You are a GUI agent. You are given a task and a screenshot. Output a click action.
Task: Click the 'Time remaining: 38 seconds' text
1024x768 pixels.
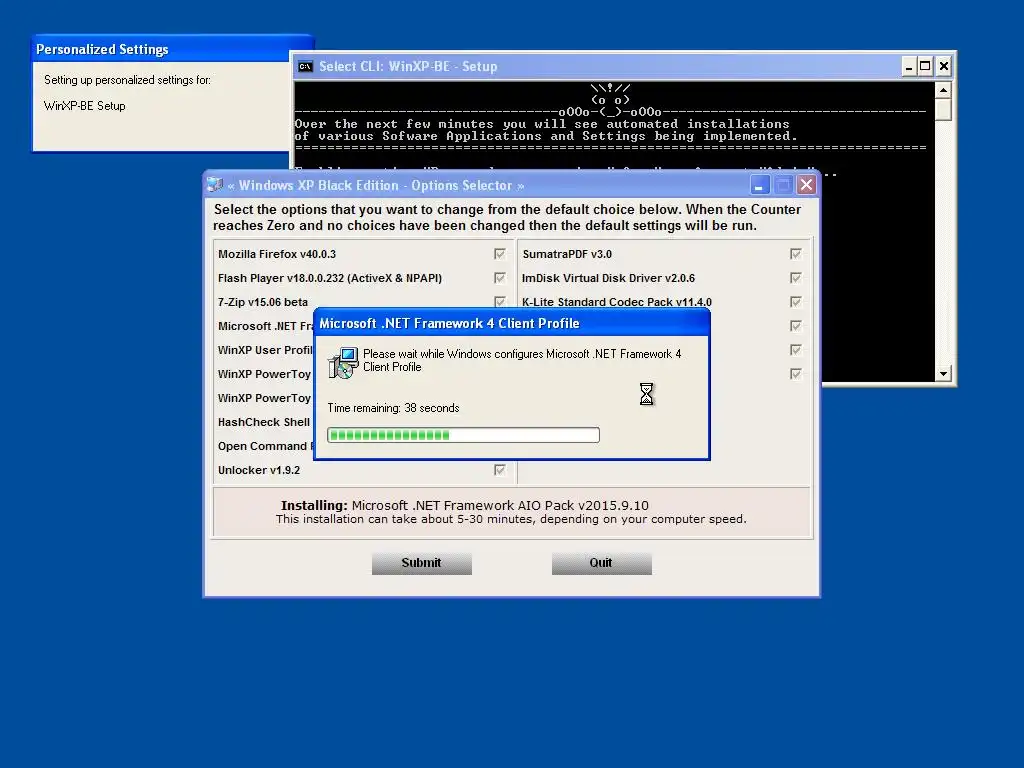click(393, 408)
